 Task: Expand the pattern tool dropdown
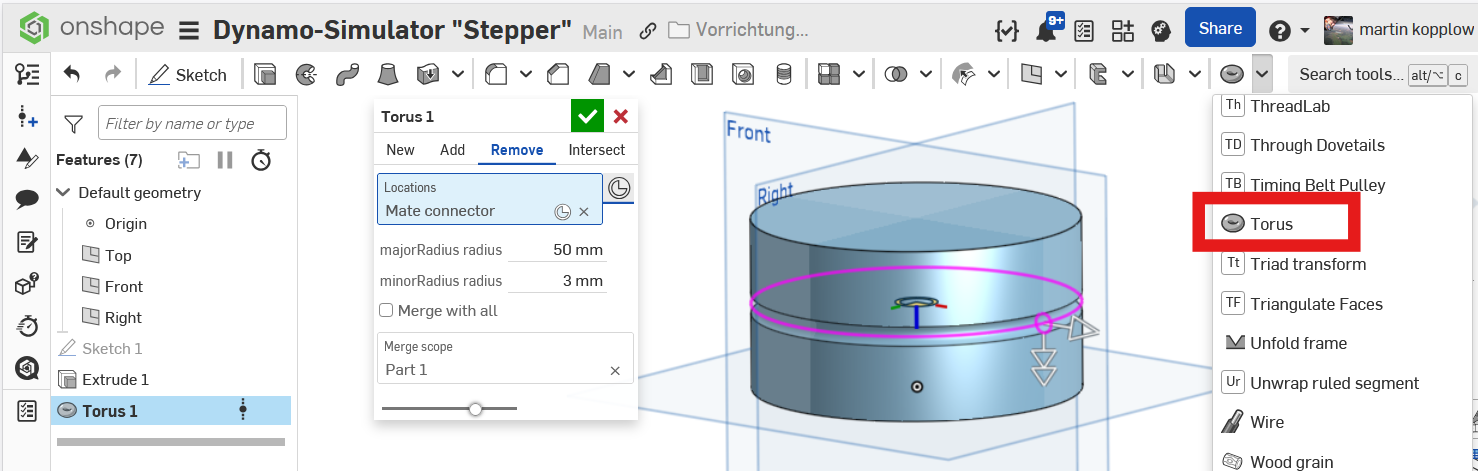pyautogui.click(x=858, y=74)
